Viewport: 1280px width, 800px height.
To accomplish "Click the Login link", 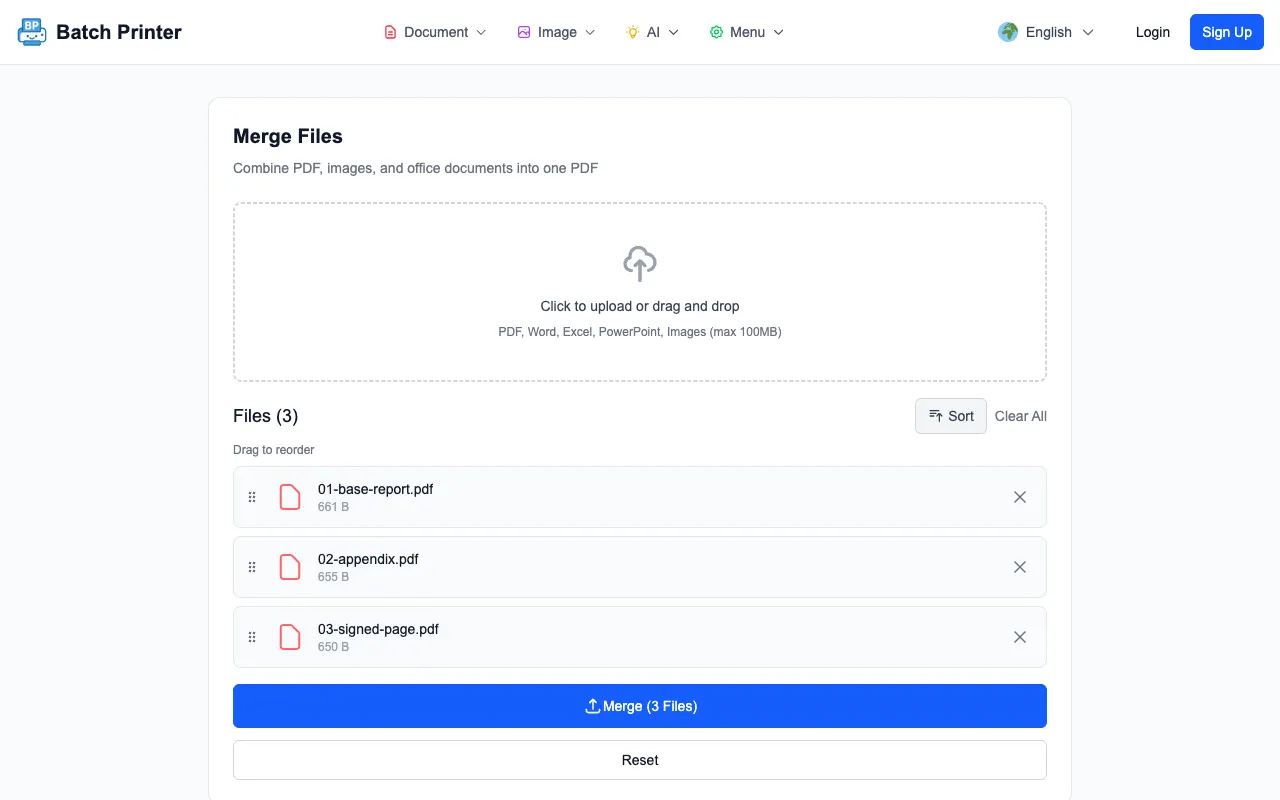I will tap(1153, 32).
